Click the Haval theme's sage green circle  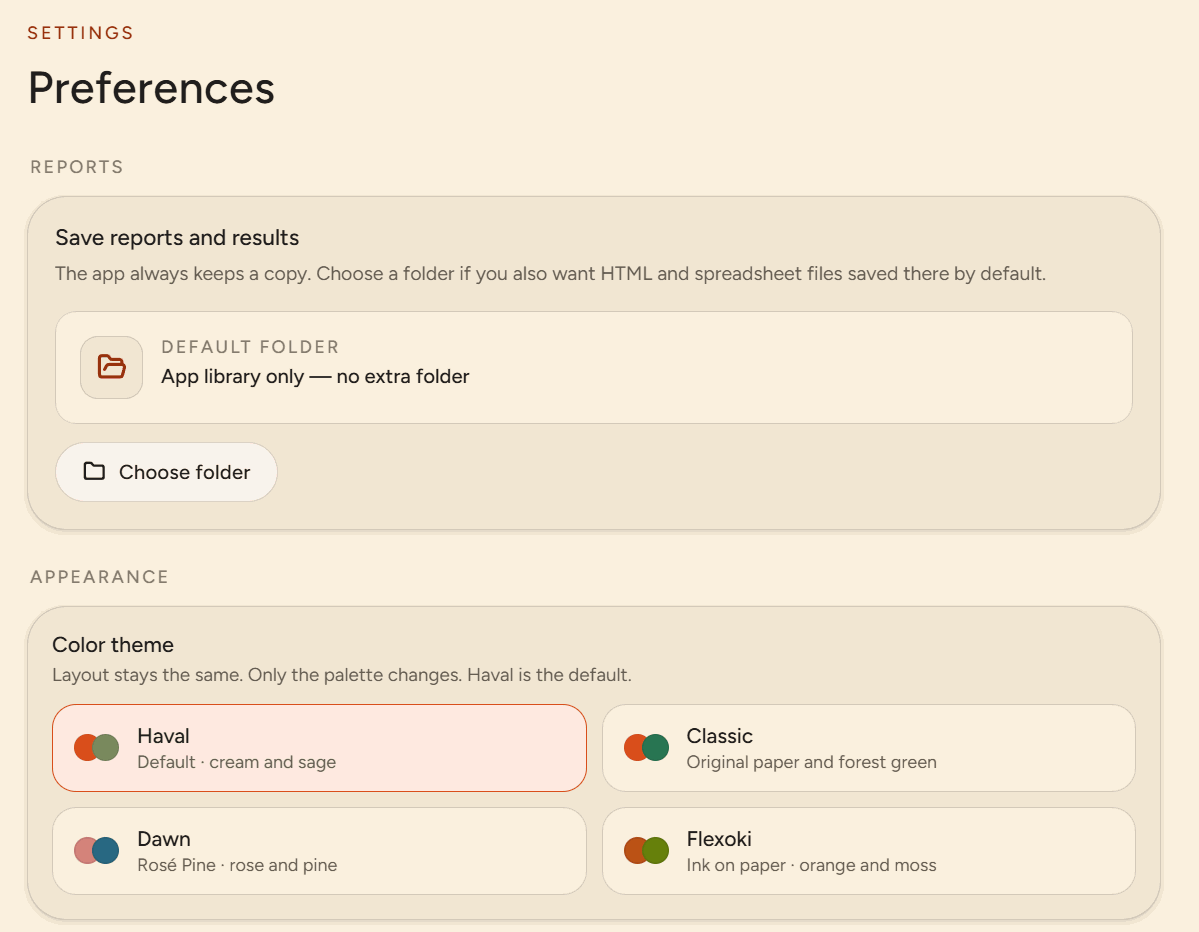click(x=106, y=747)
